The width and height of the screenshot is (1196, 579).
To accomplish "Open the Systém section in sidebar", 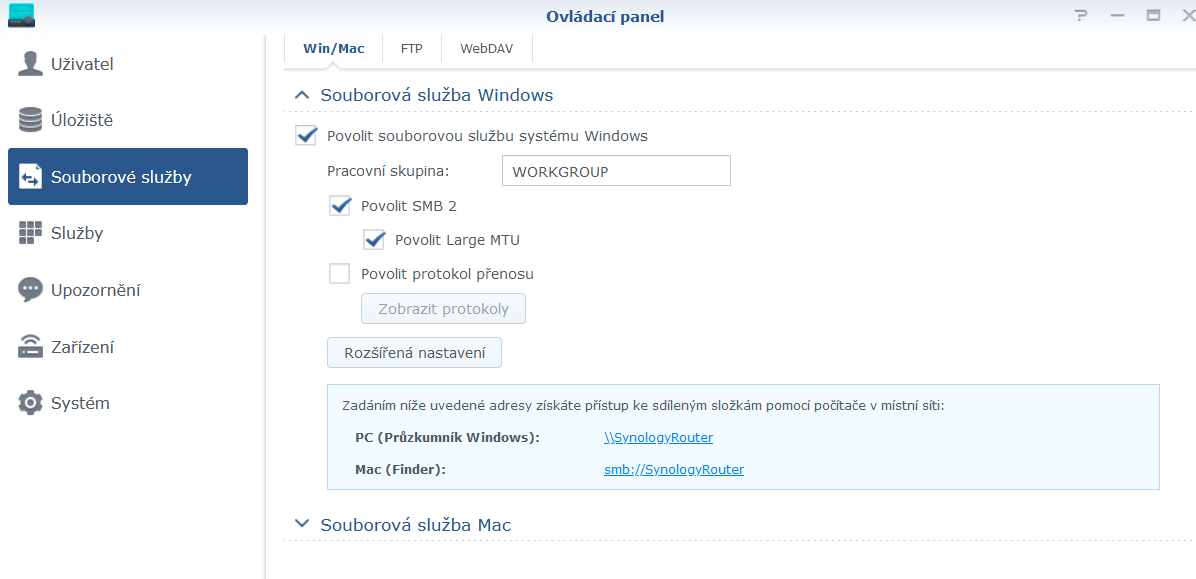I will (x=76, y=402).
